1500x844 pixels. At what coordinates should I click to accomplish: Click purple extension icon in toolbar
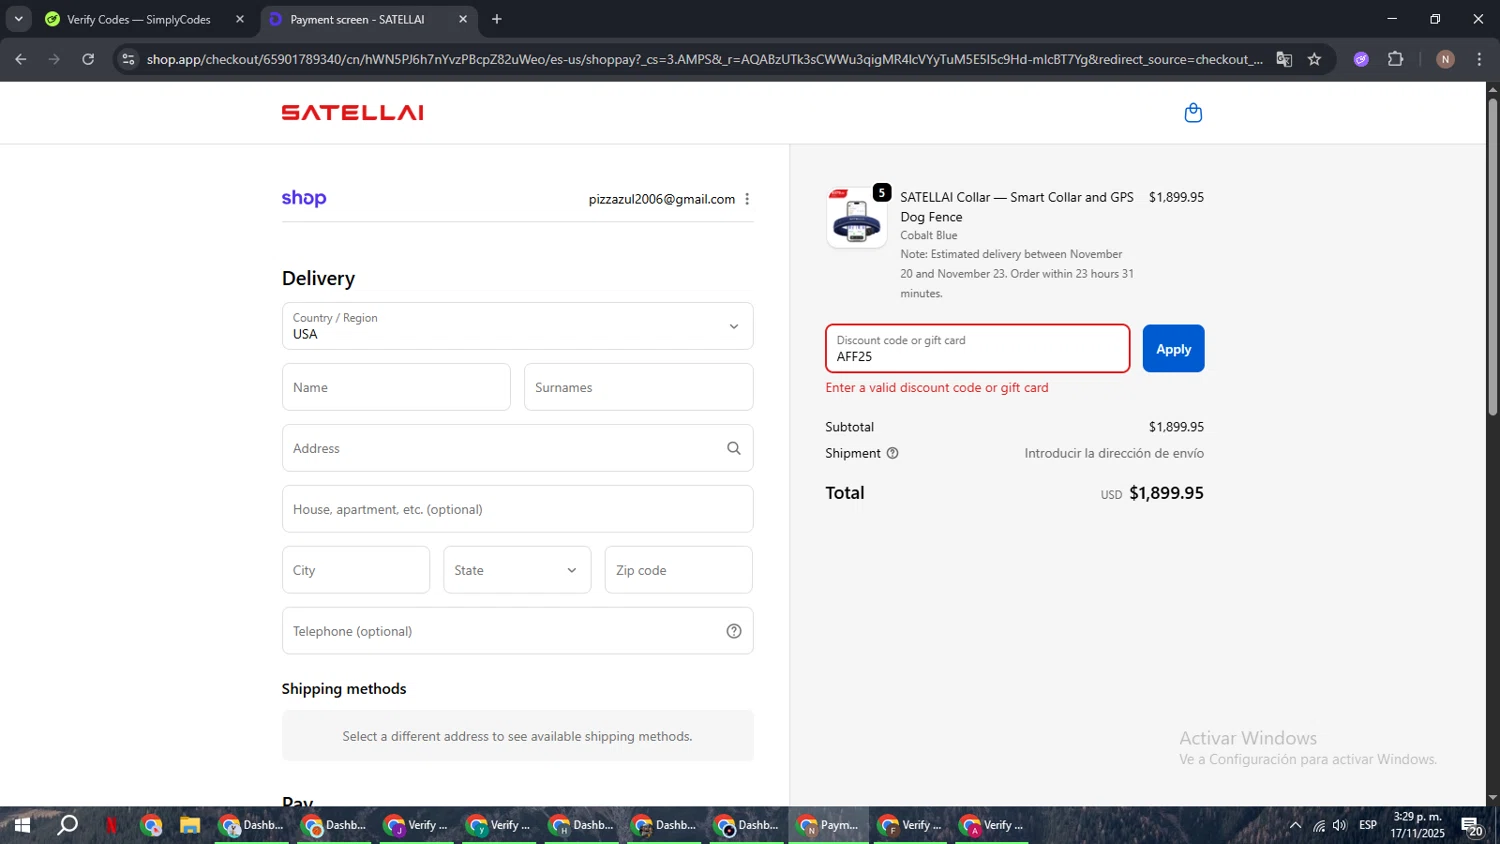(1361, 59)
